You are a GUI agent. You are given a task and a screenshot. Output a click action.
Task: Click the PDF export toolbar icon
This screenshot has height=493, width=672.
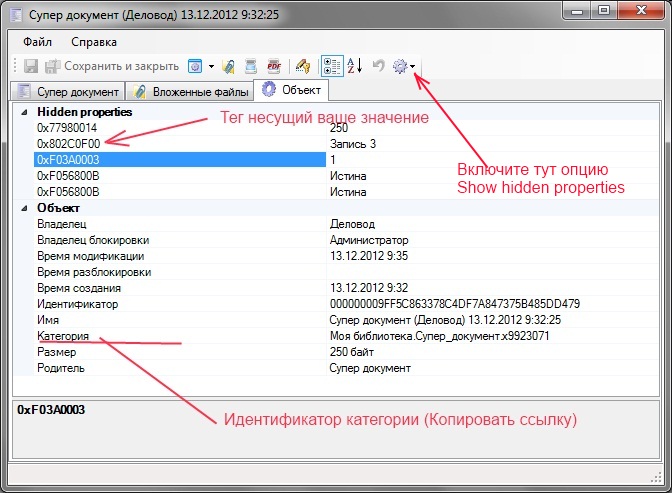(273, 67)
